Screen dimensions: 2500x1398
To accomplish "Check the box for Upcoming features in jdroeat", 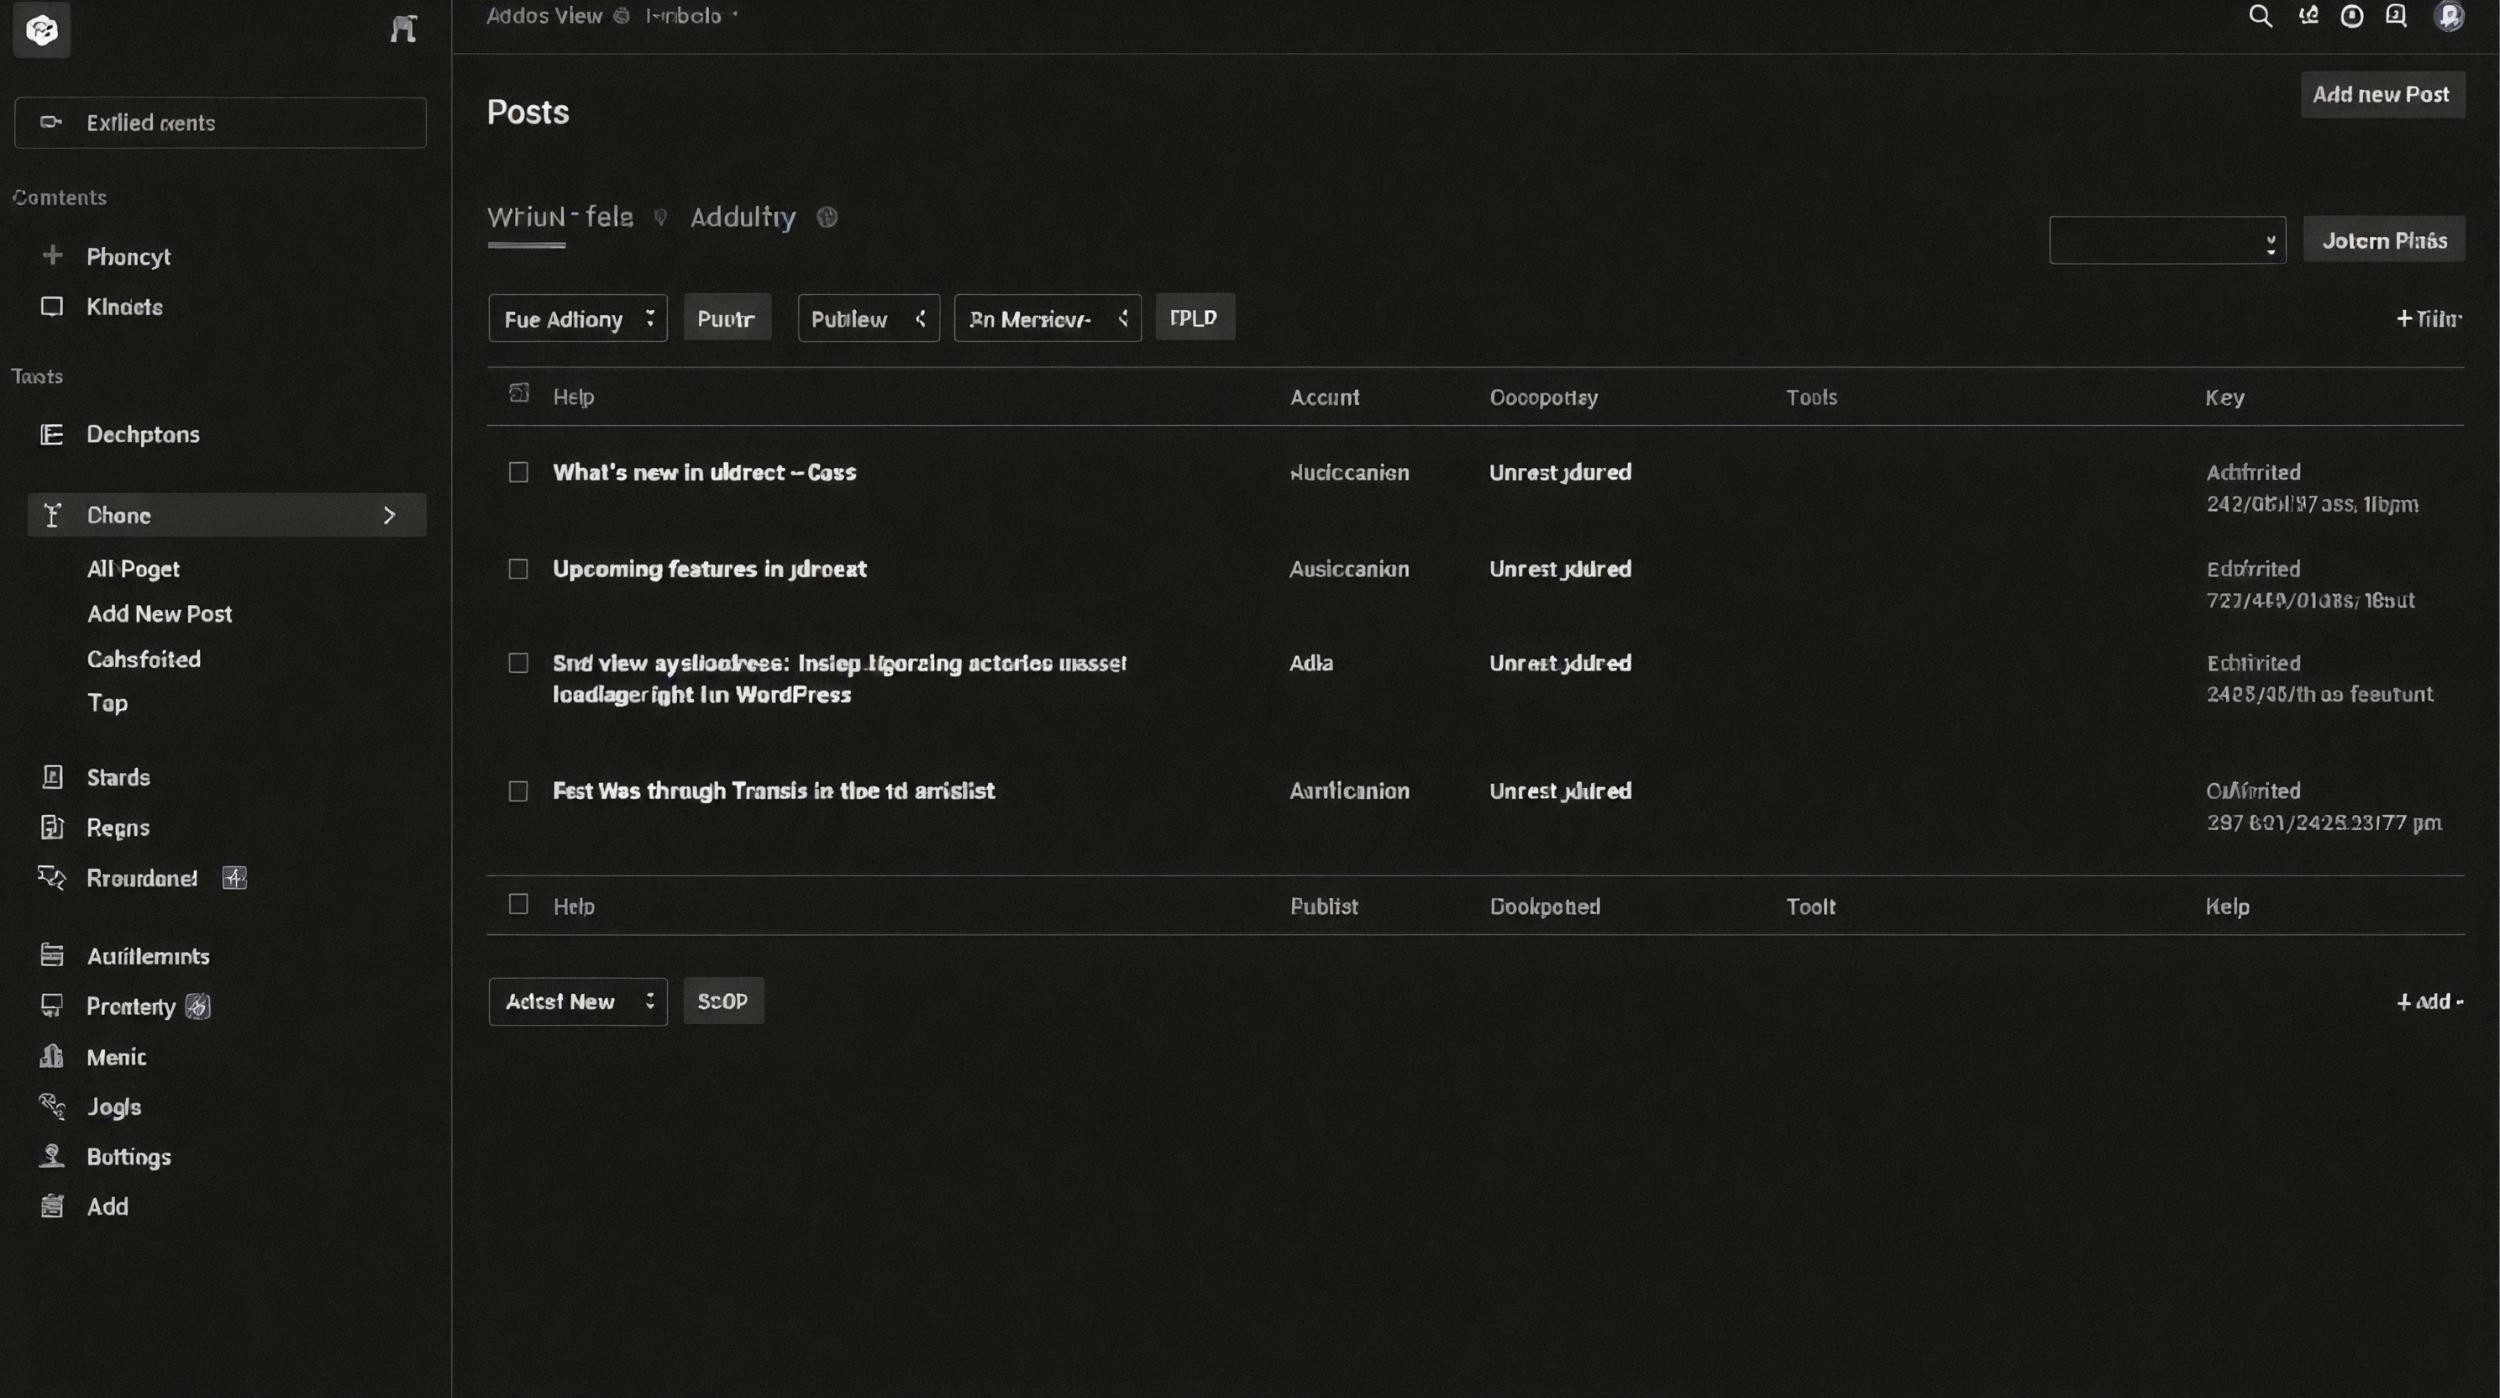I will point(518,569).
